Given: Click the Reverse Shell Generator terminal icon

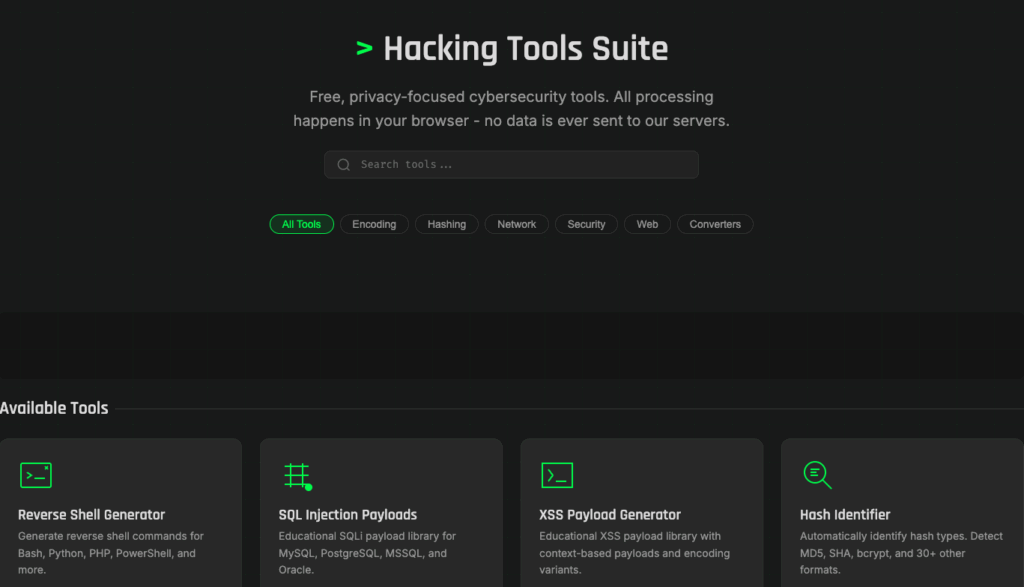Looking at the screenshot, I should point(36,475).
